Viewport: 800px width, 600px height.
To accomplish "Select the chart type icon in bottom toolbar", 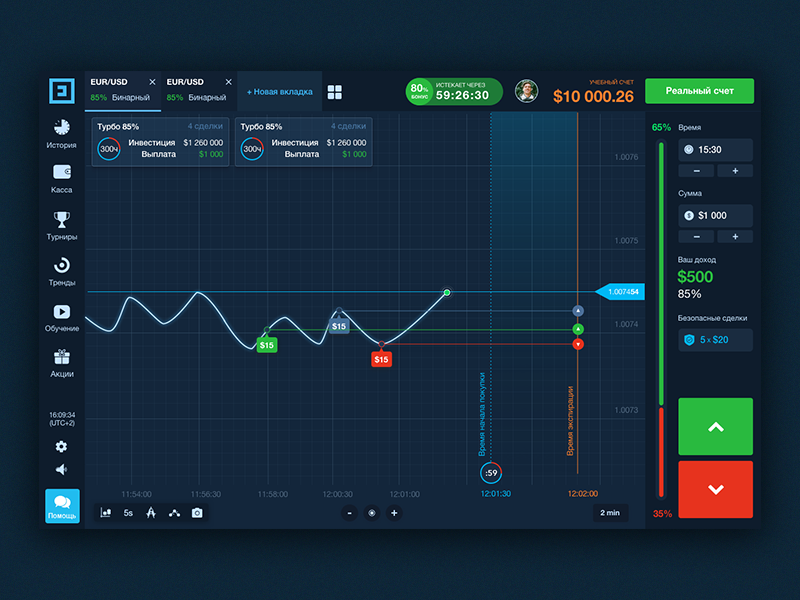I will (106, 513).
